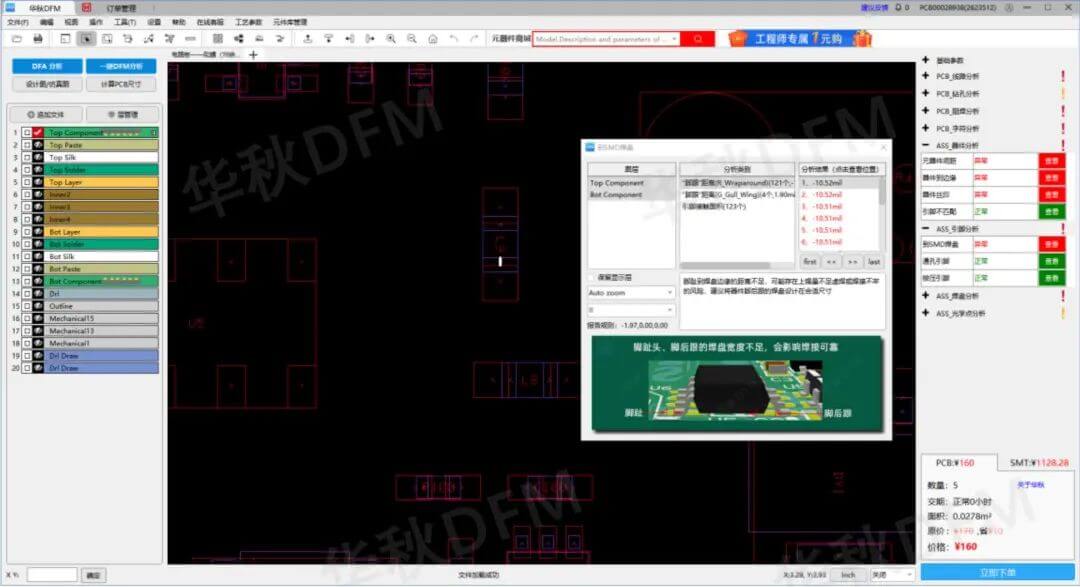Viewport: 1080px width, 587px height.
Task: Click the undo arrow icon
Action: (x=453, y=39)
